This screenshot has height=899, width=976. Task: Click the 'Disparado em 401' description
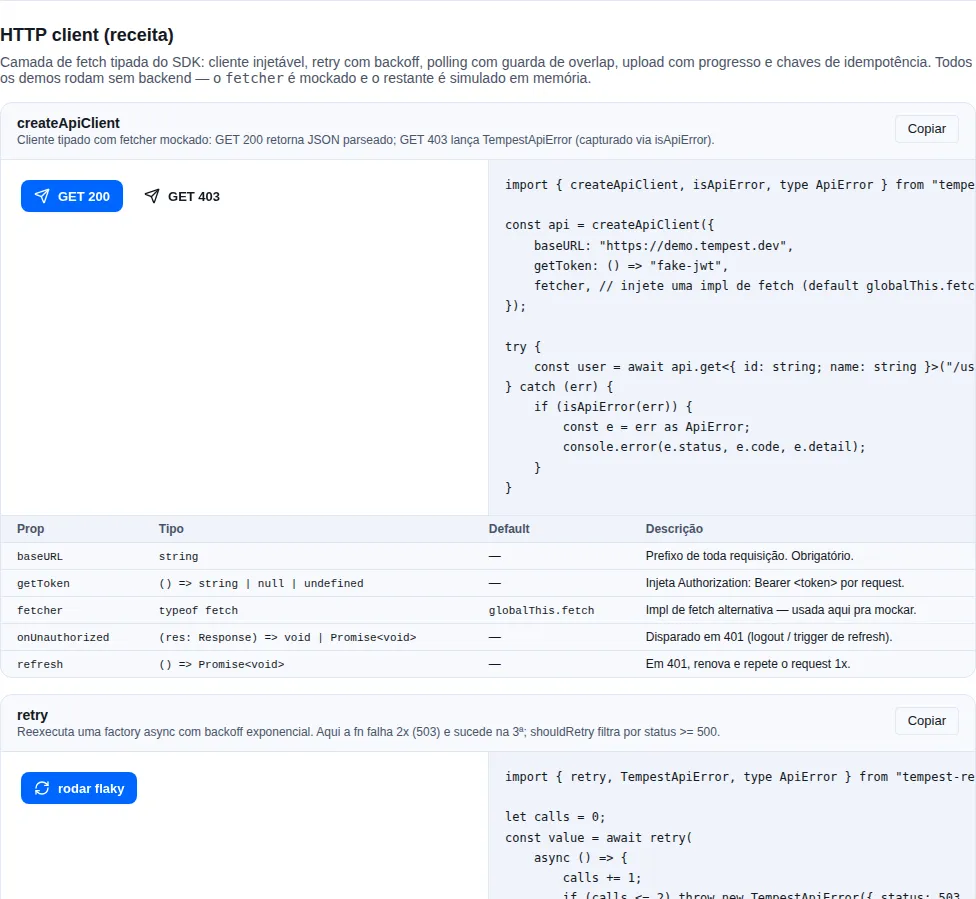(769, 637)
